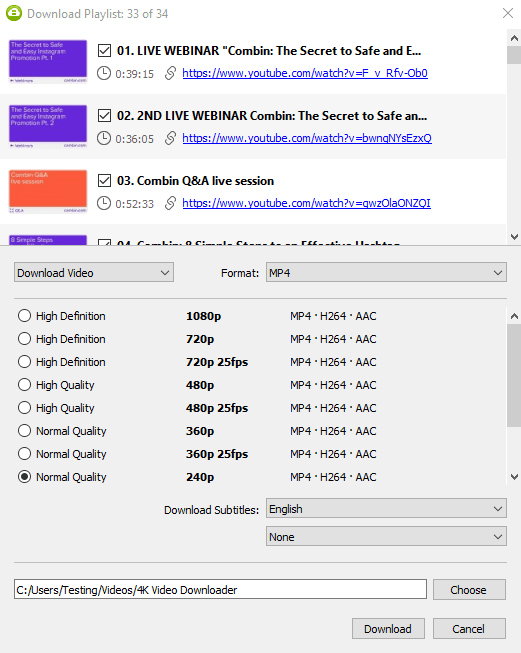
Task: Click thumbnail of video 01 webinar Pt. 1
Action: [x=48, y=62]
